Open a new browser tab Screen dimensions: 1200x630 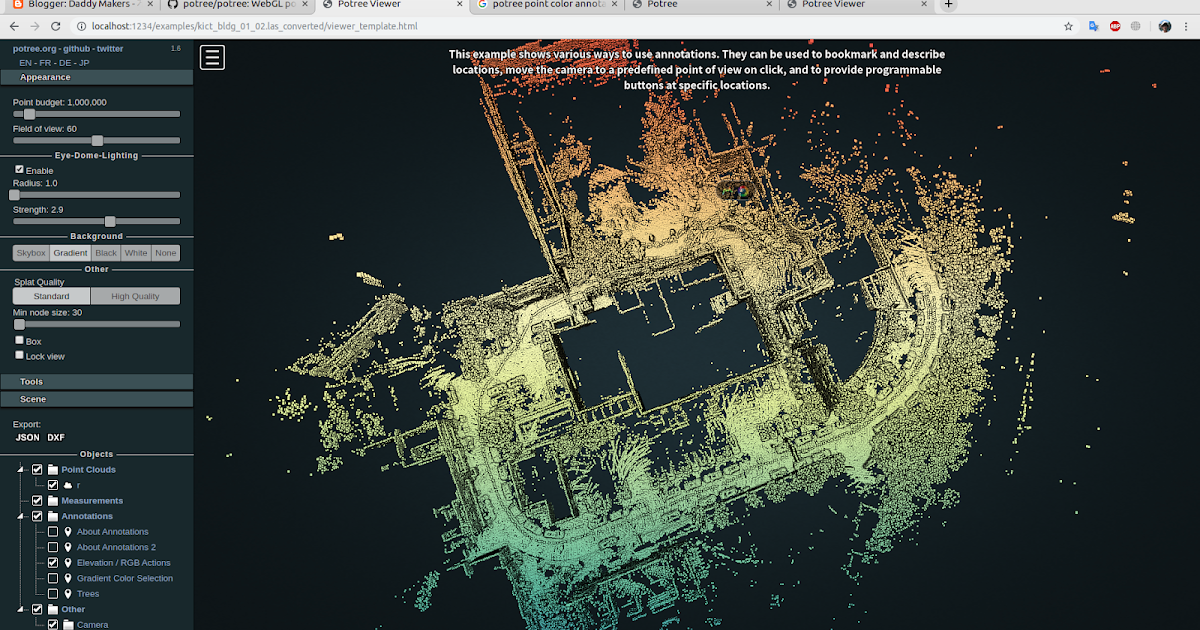[x=949, y=5]
